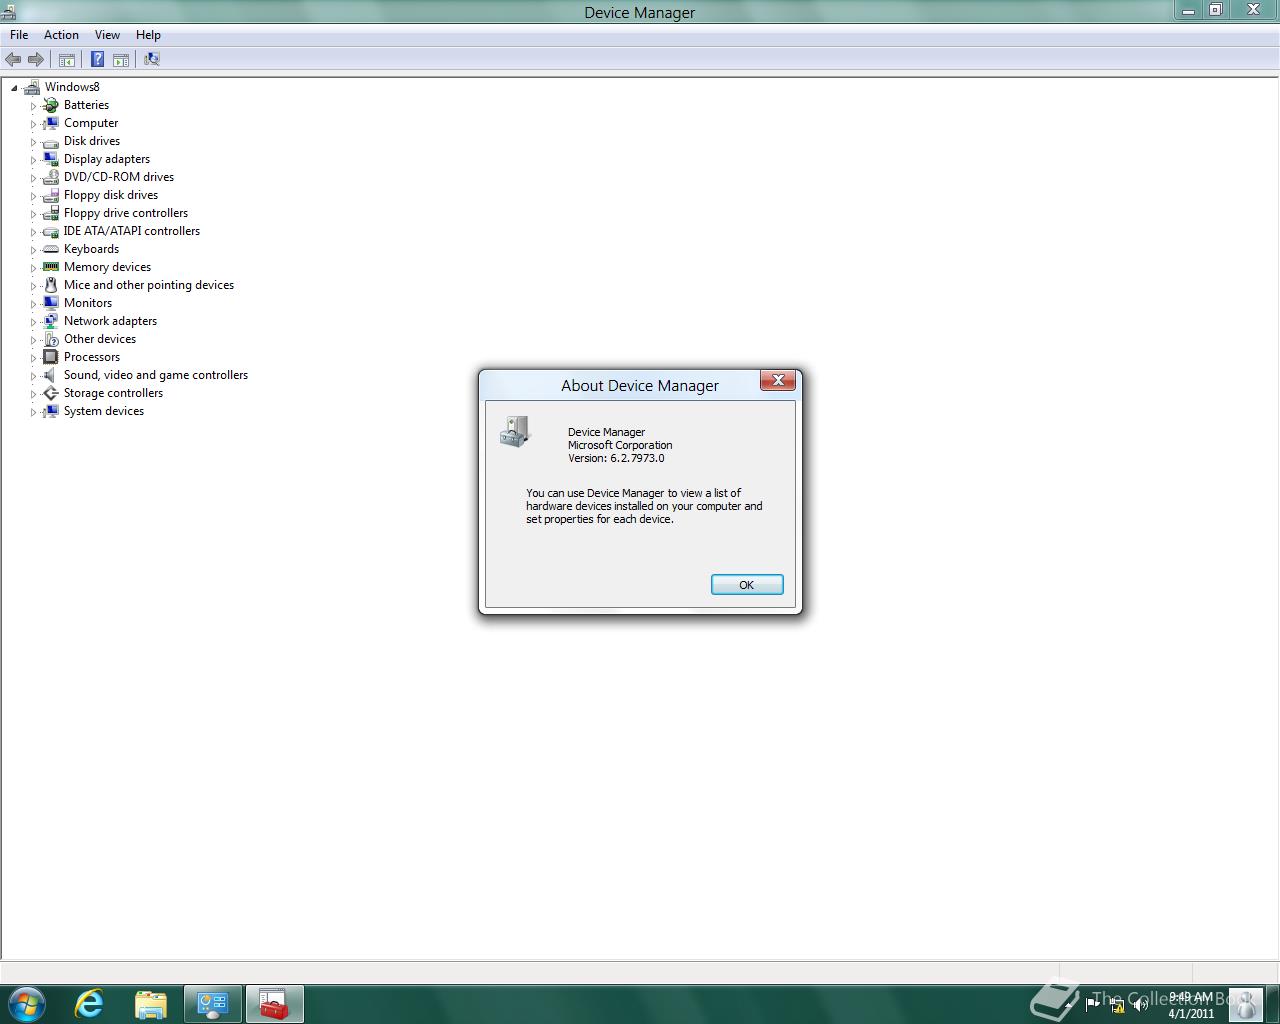Click the Windows8 computer root icon

click(x=32, y=87)
